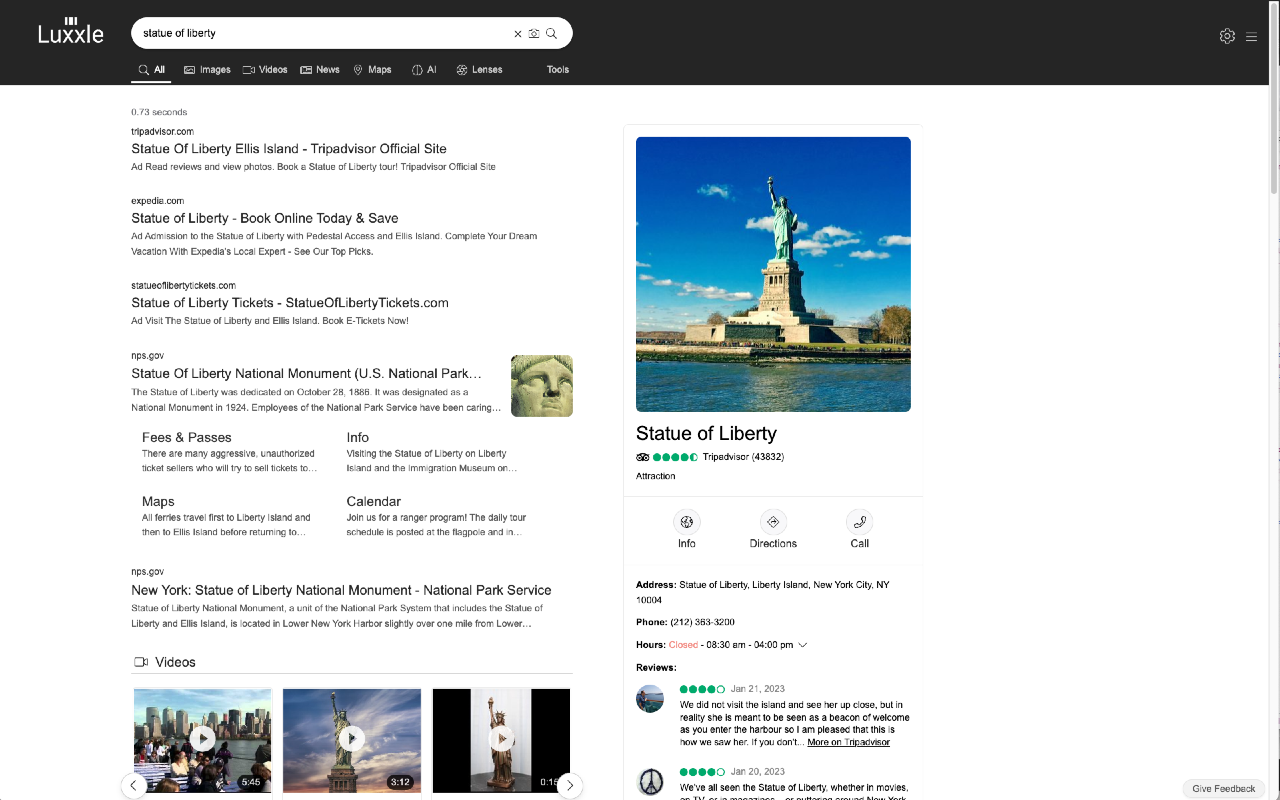
Task: Advance the video carousel with the right arrow
Action: (x=570, y=786)
